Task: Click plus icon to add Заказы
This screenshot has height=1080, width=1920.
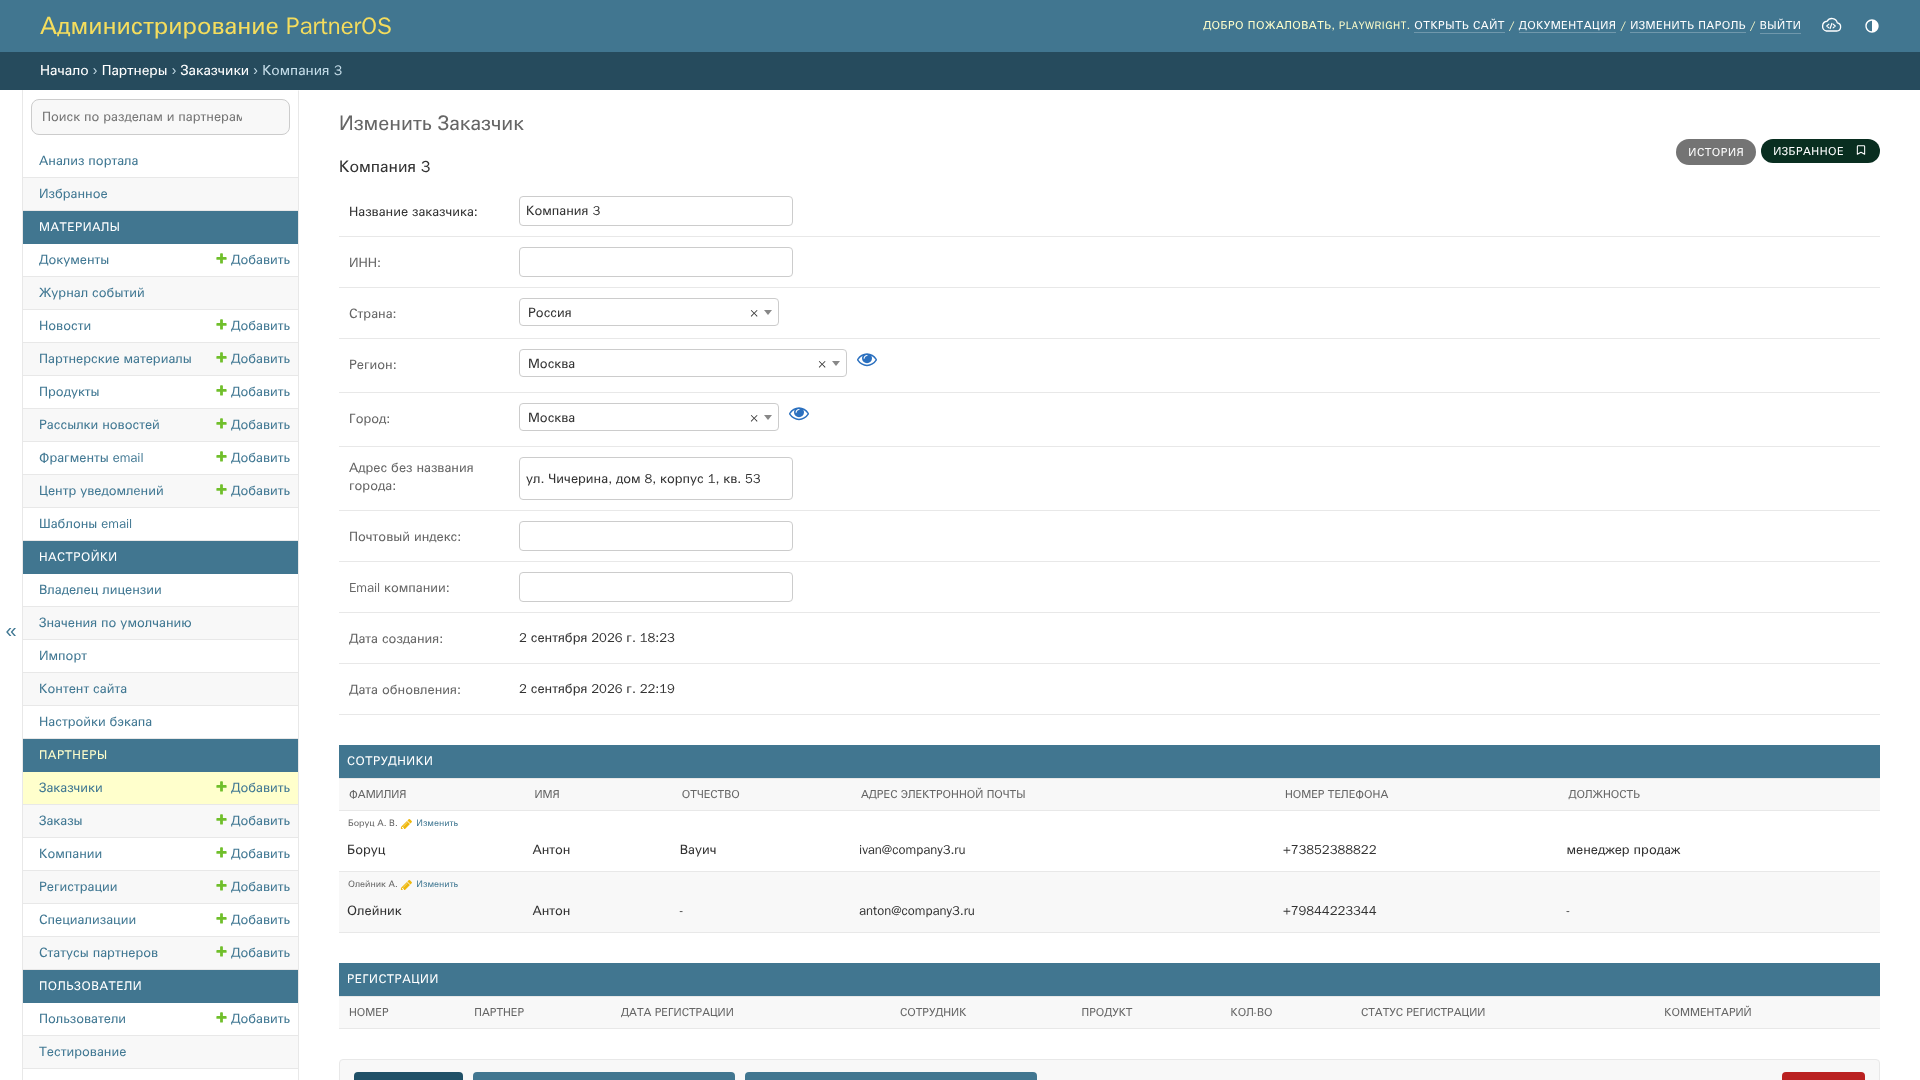Action: click(221, 820)
